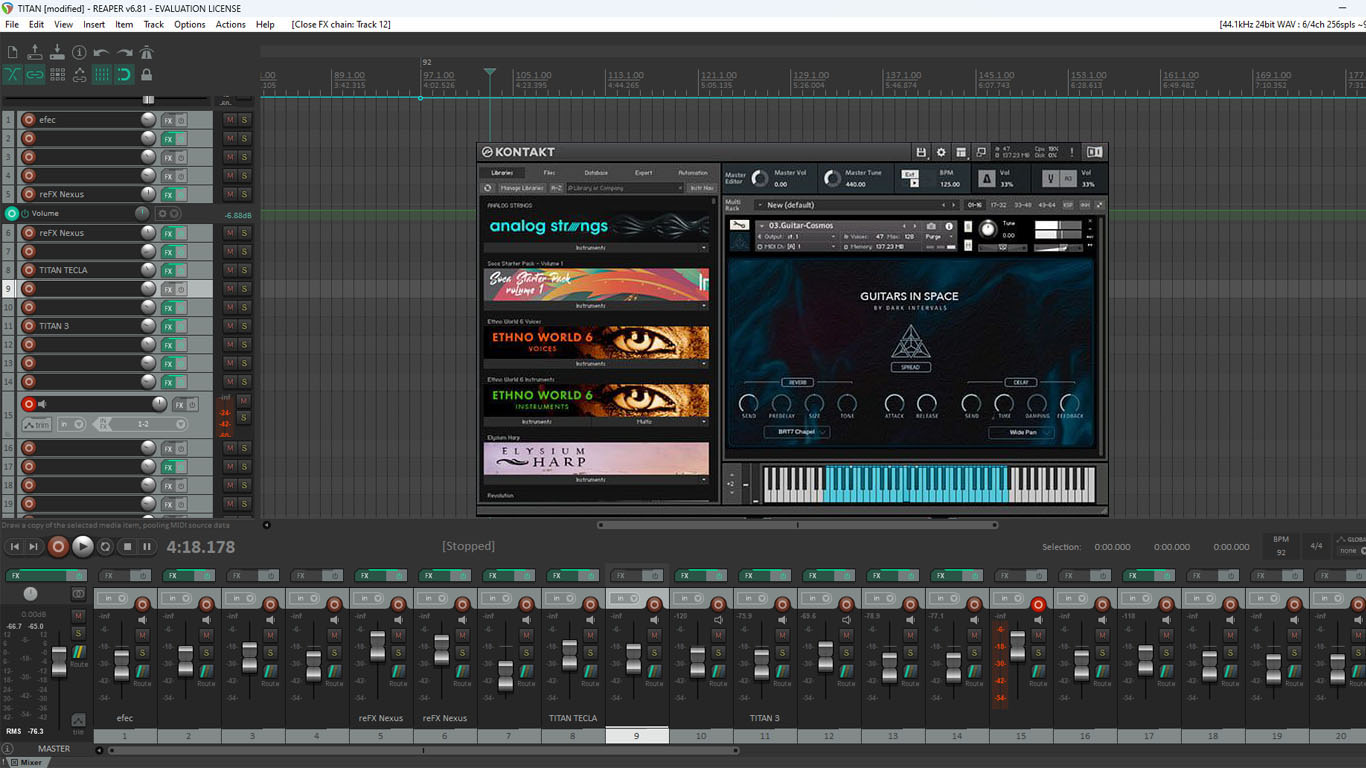Expand Ethno World 6 Voices Instruments dropdown
1366x768 pixels.
[597, 364]
